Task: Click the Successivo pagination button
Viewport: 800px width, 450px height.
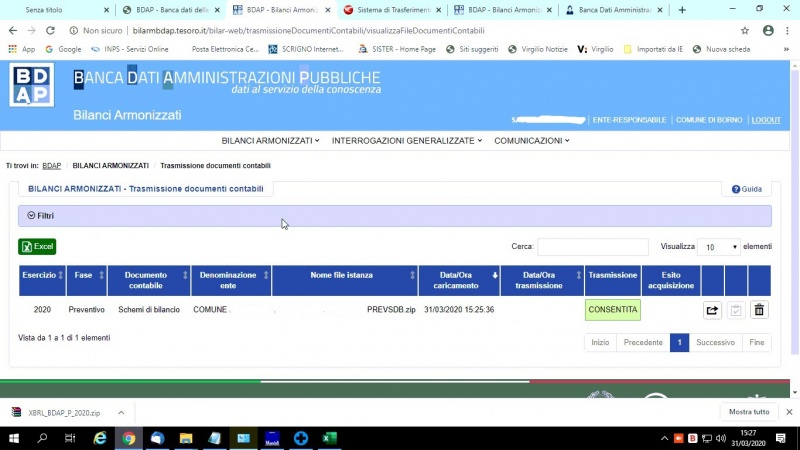Action: [x=715, y=342]
